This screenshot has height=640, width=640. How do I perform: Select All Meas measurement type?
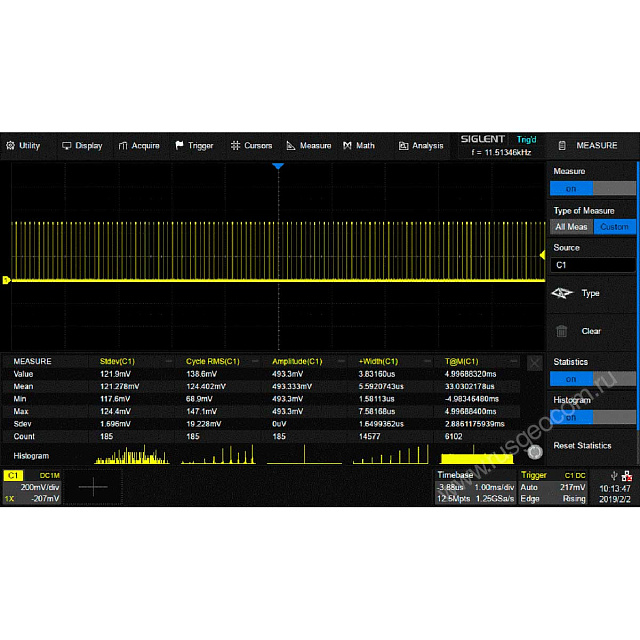(x=571, y=227)
